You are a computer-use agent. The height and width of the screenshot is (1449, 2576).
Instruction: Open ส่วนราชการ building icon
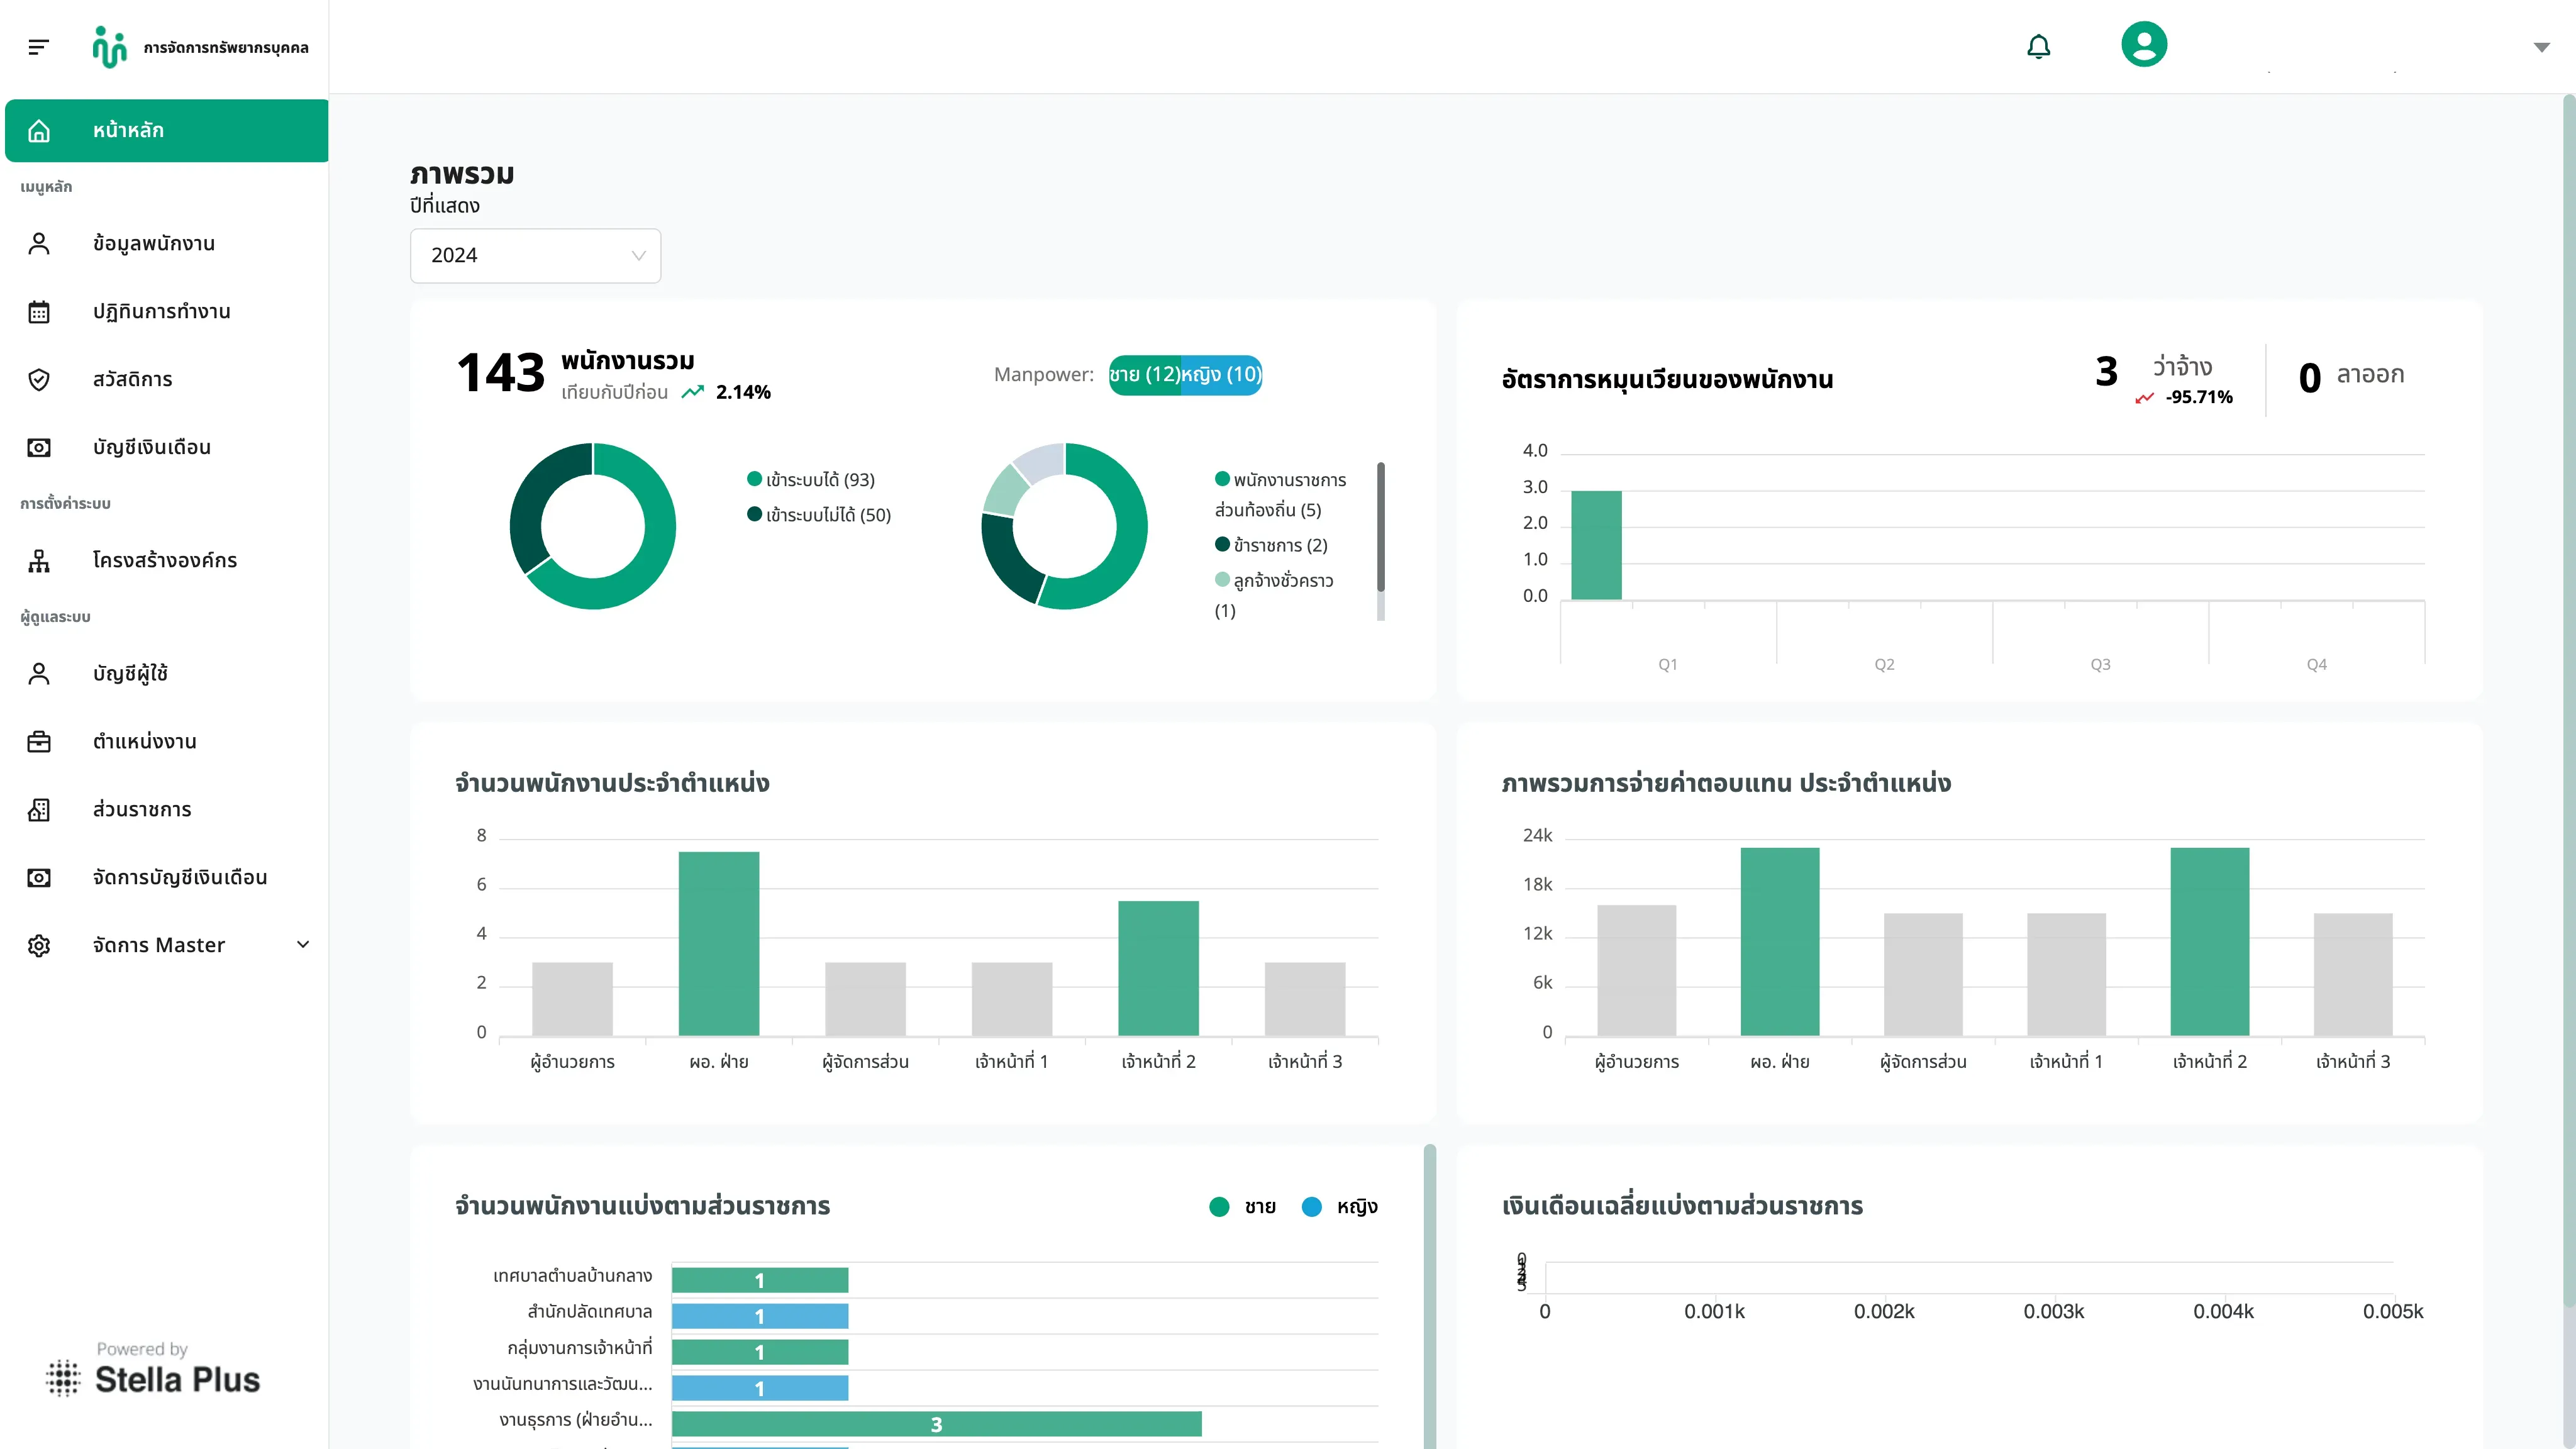[39, 810]
